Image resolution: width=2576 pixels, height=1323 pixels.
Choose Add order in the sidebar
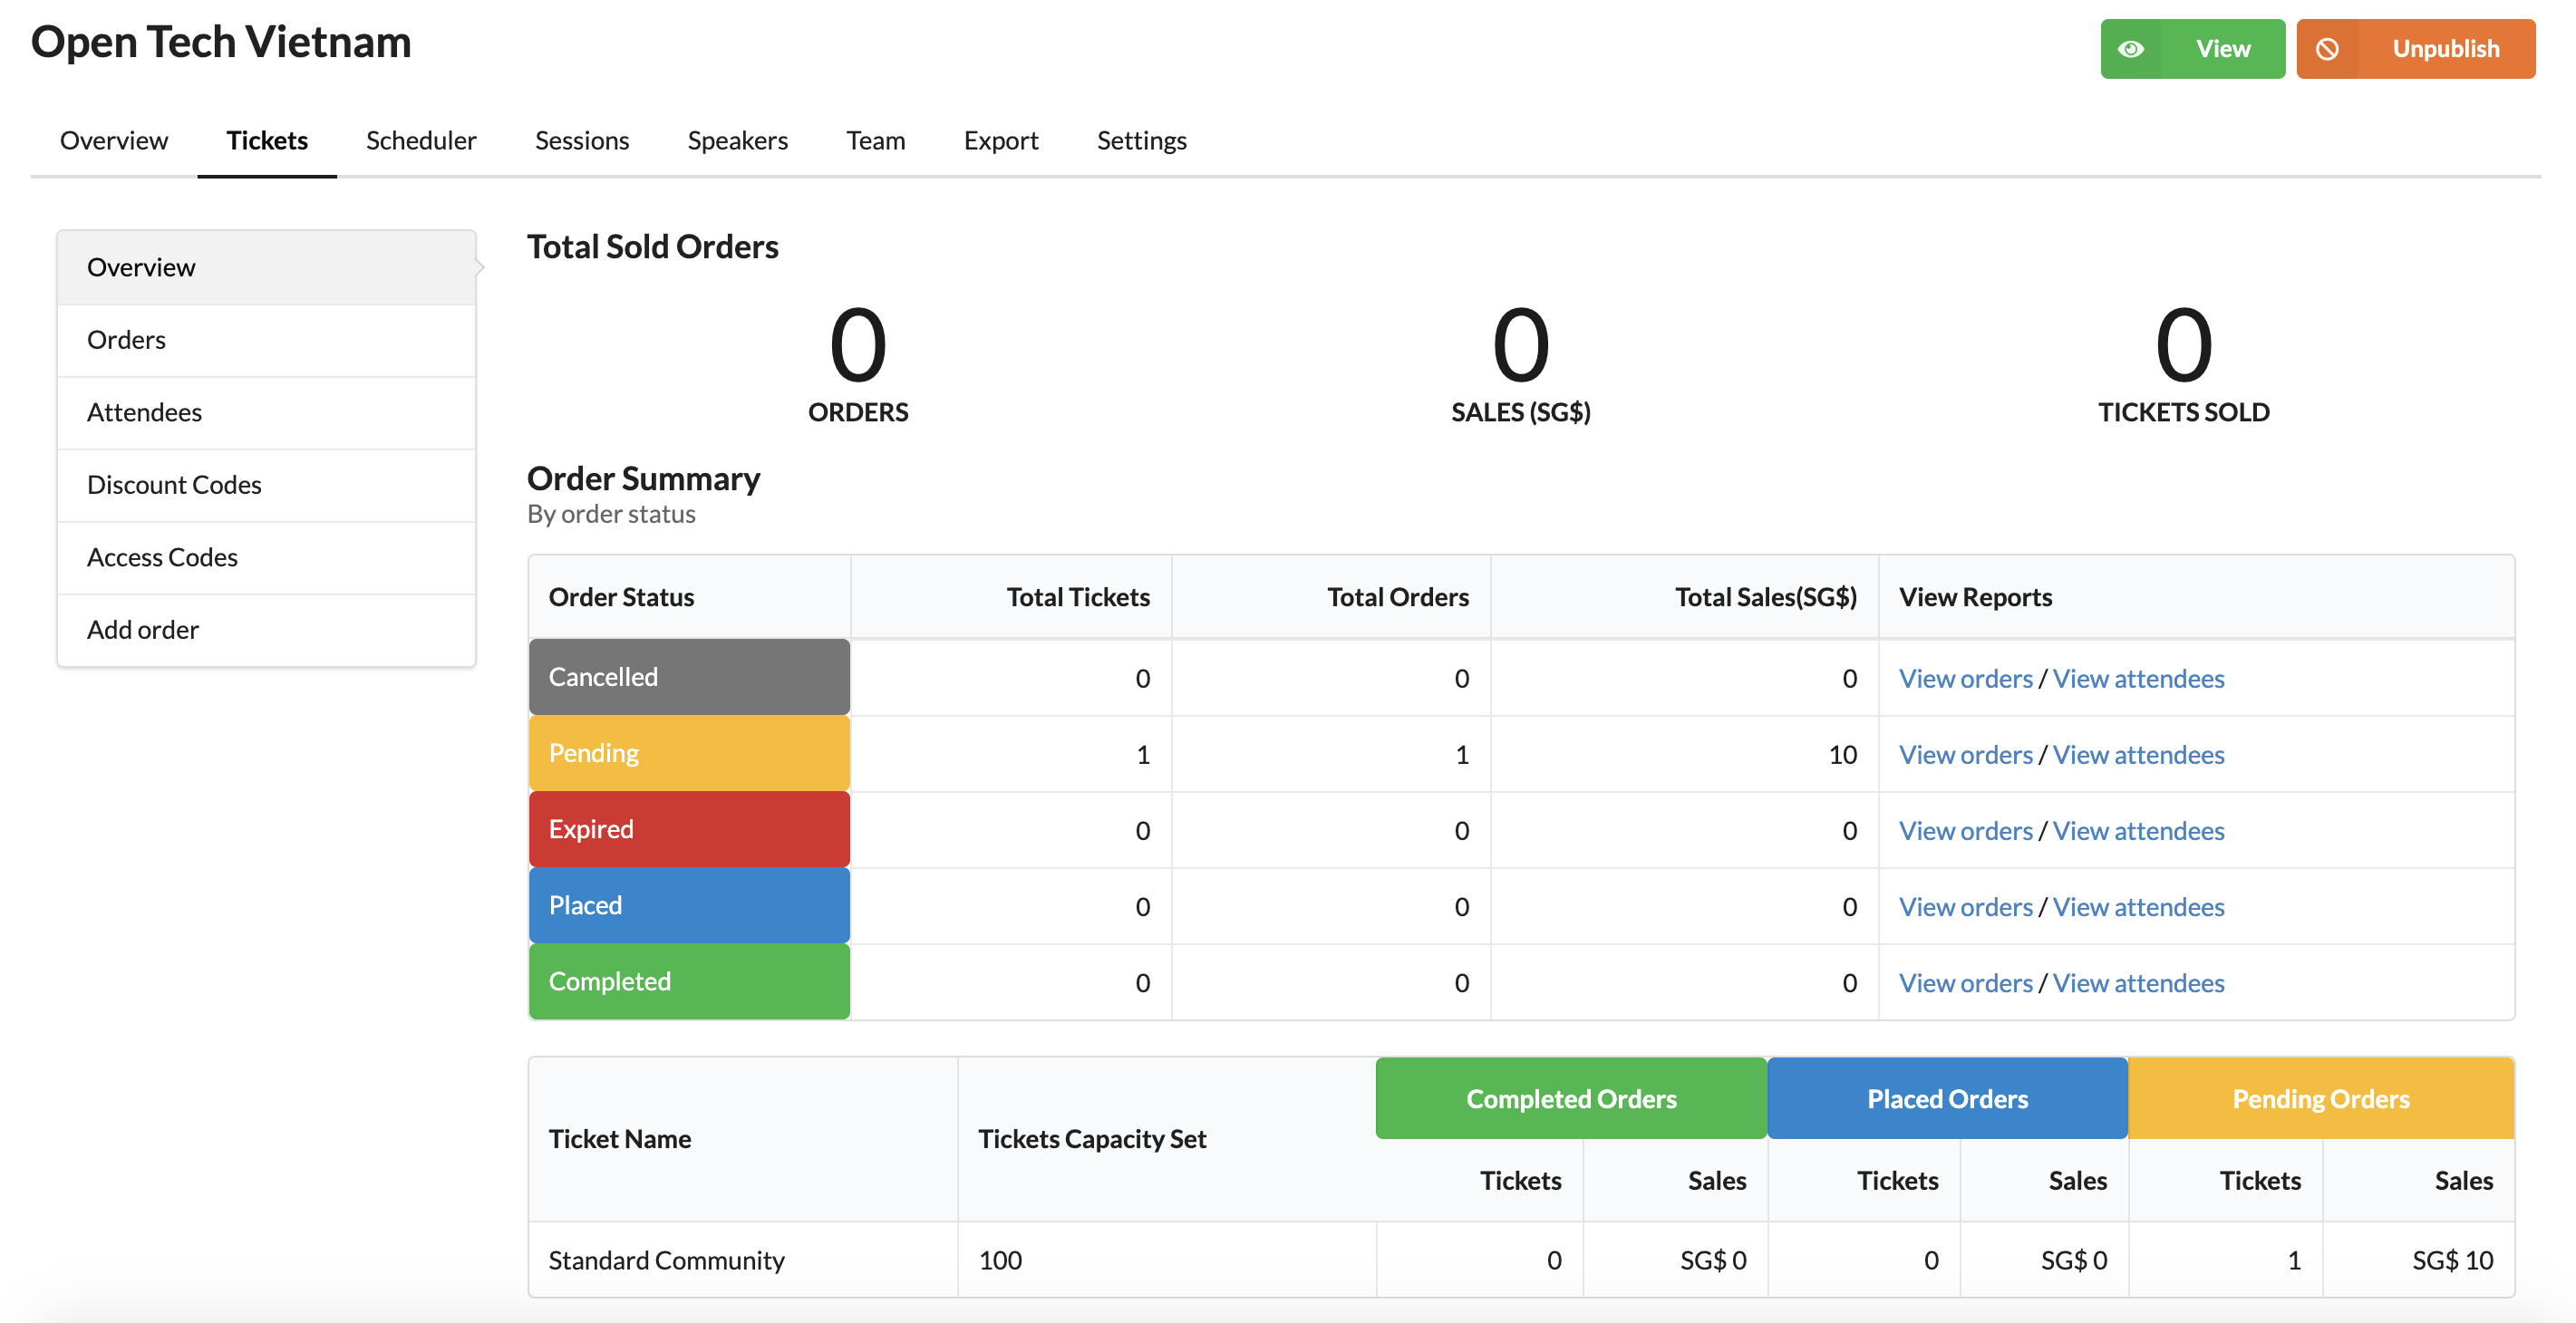(x=266, y=630)
